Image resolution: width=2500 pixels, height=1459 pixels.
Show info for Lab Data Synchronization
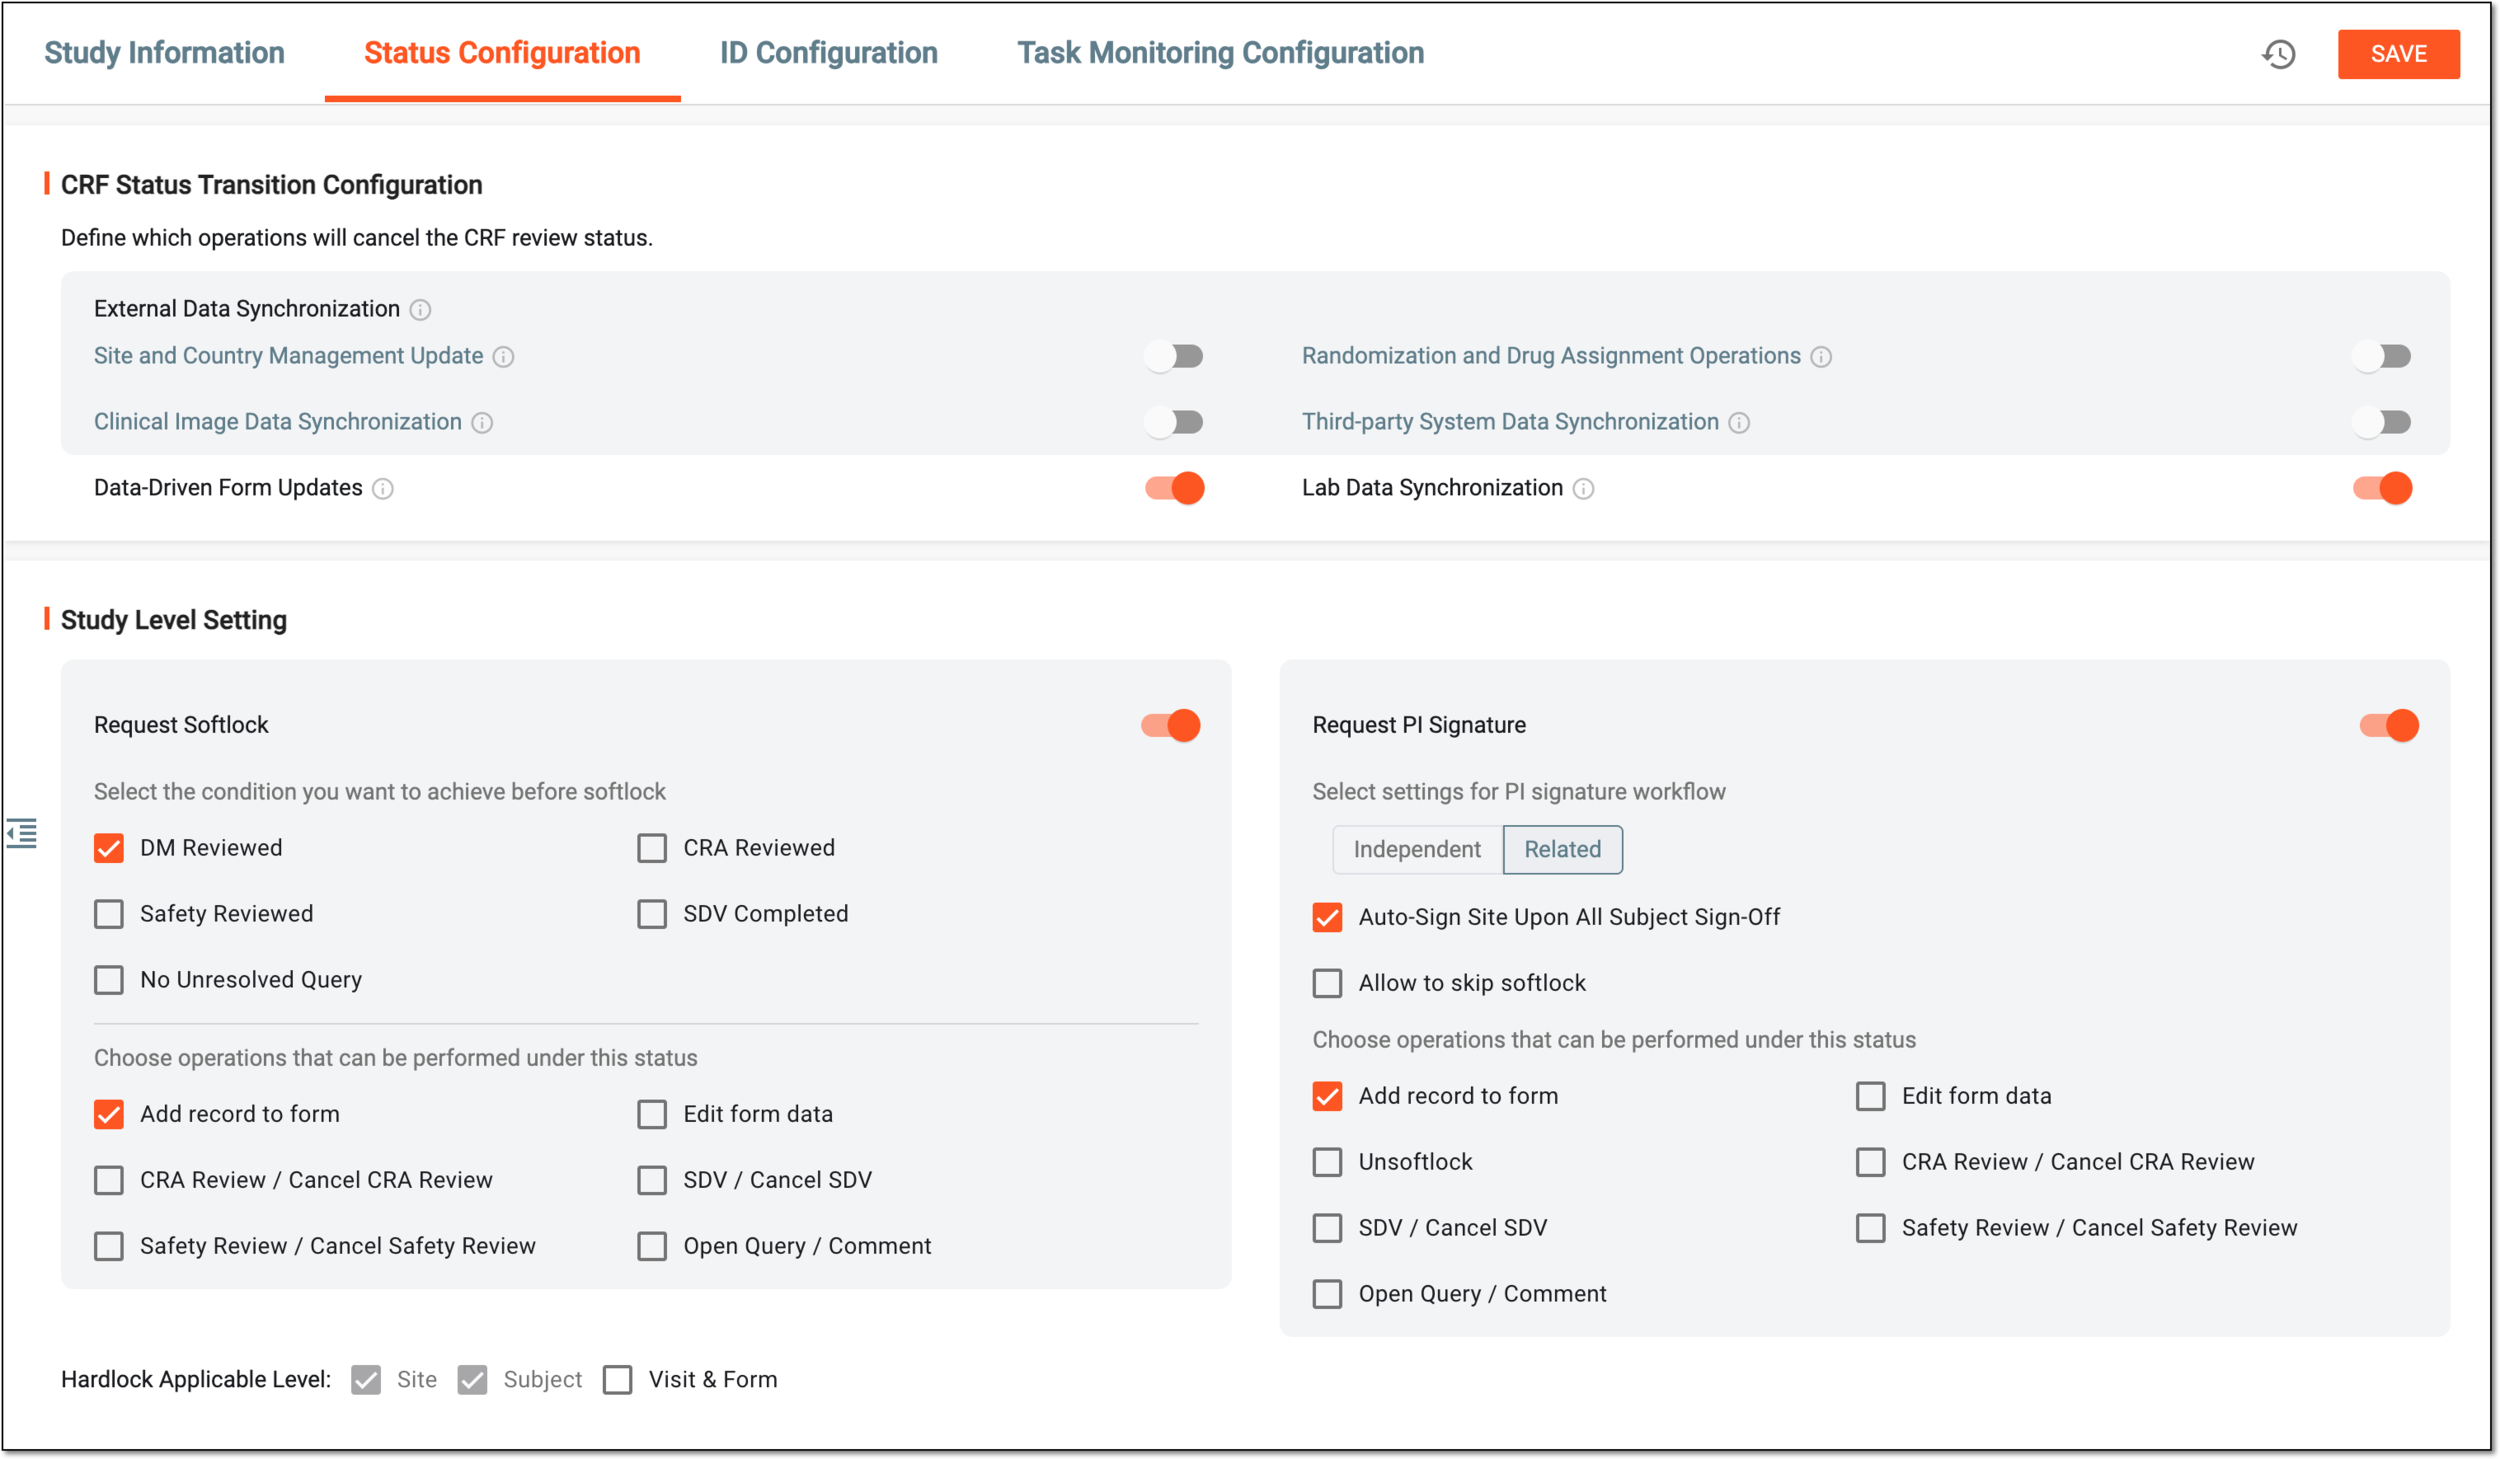[1583, 489]
